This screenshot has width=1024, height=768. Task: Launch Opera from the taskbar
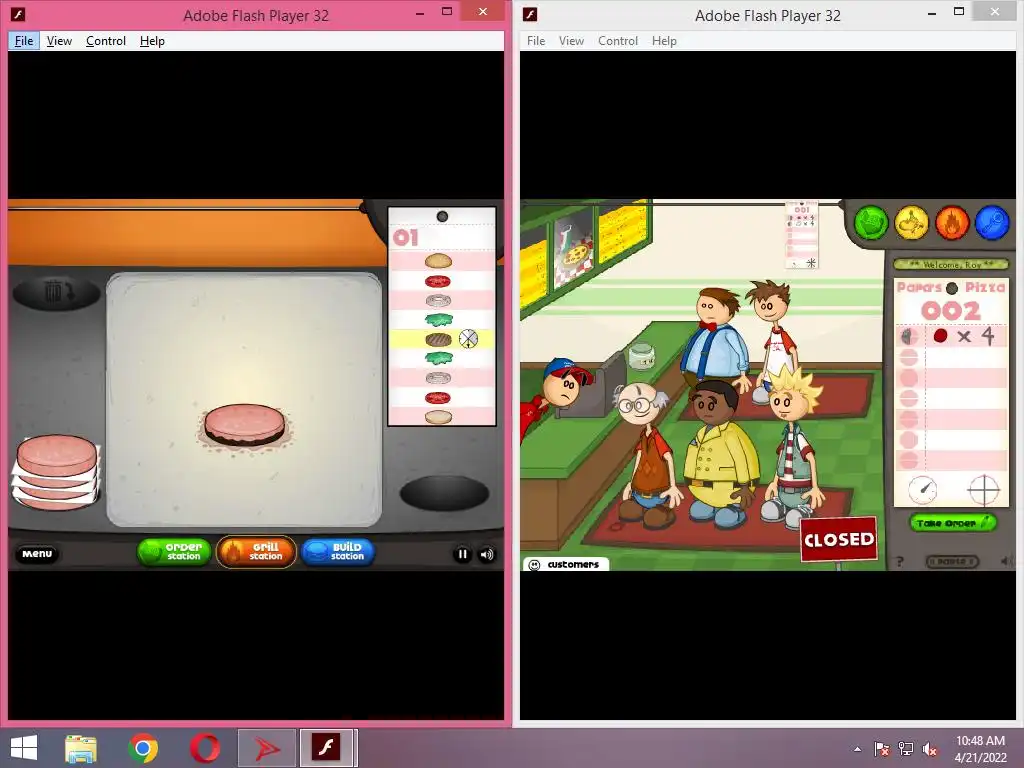click(204, 748)
